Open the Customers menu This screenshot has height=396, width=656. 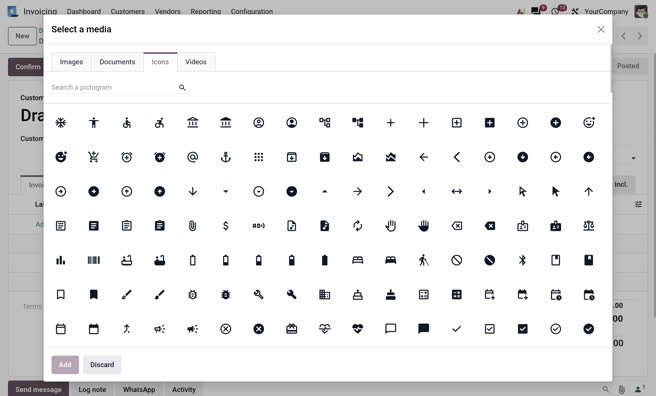pyautogui.click(x=128, y=11)
